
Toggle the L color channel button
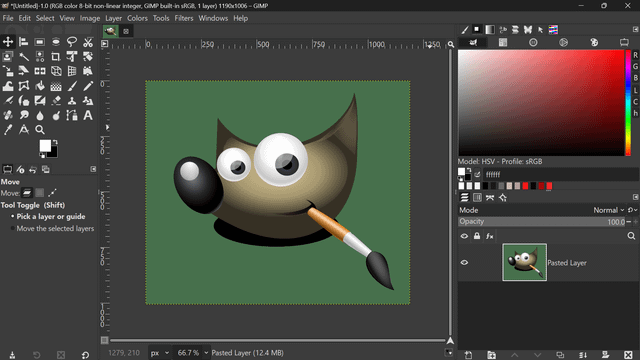pyautogui.click(x=635, y=90)
